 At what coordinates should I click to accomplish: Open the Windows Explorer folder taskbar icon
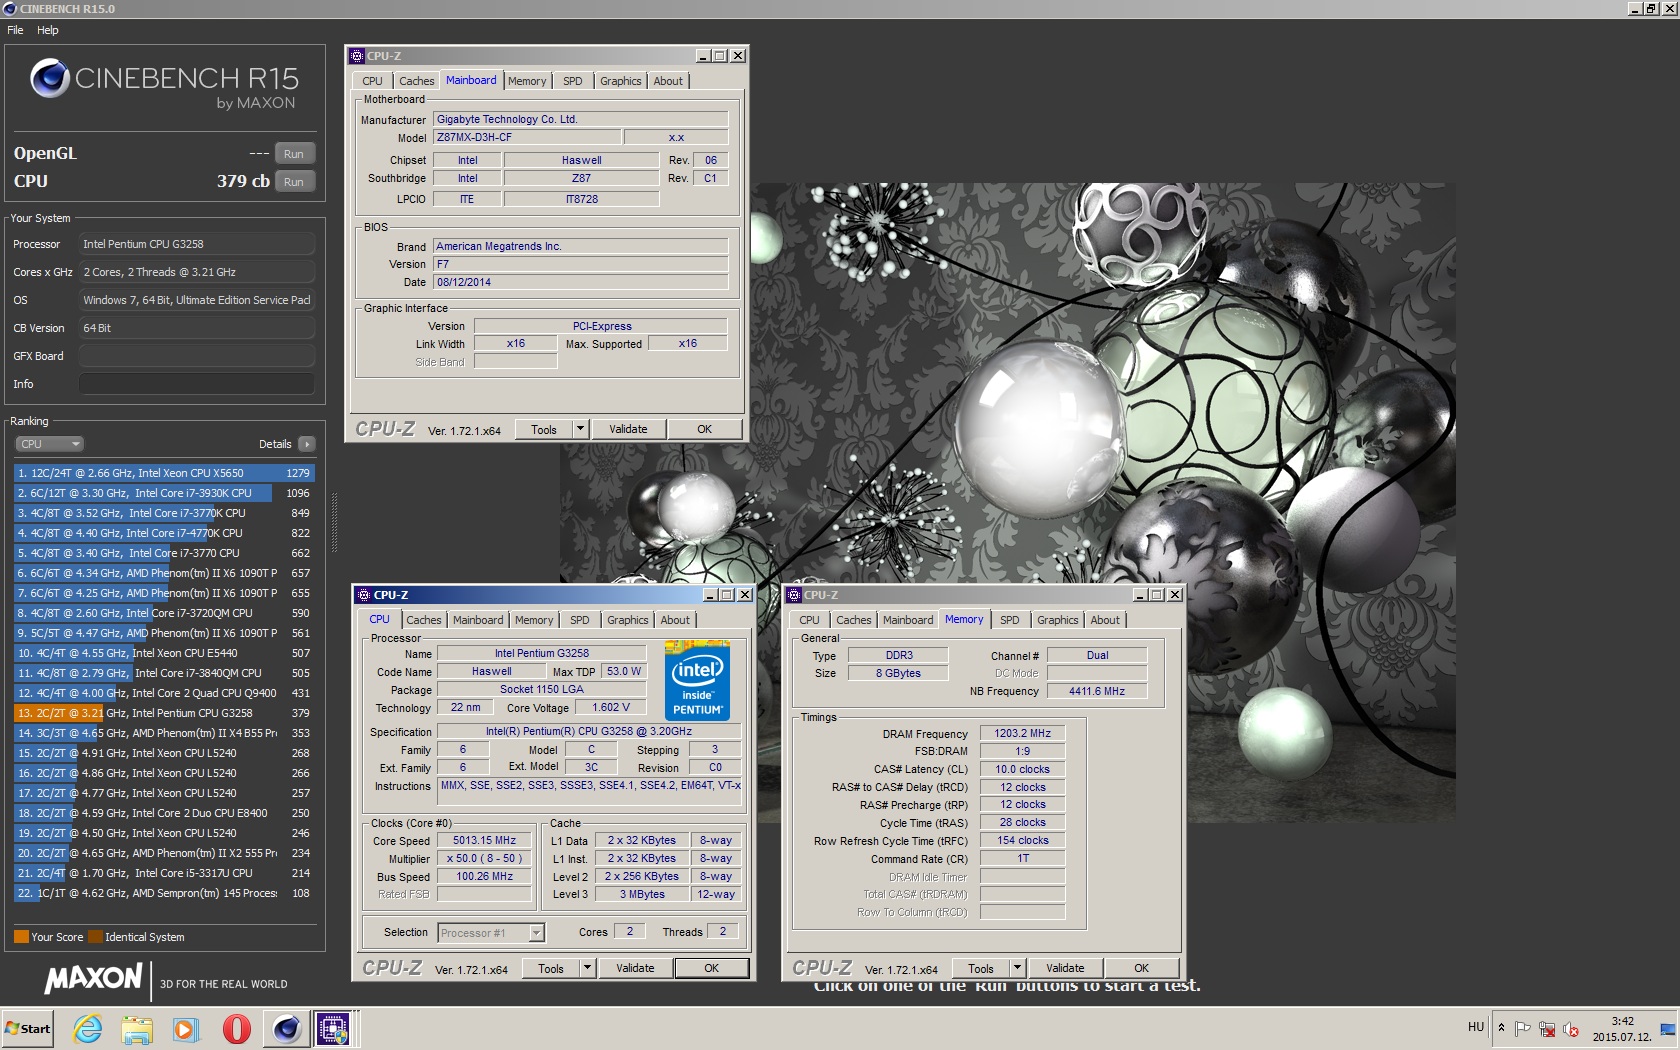[x=137, y=1028]
